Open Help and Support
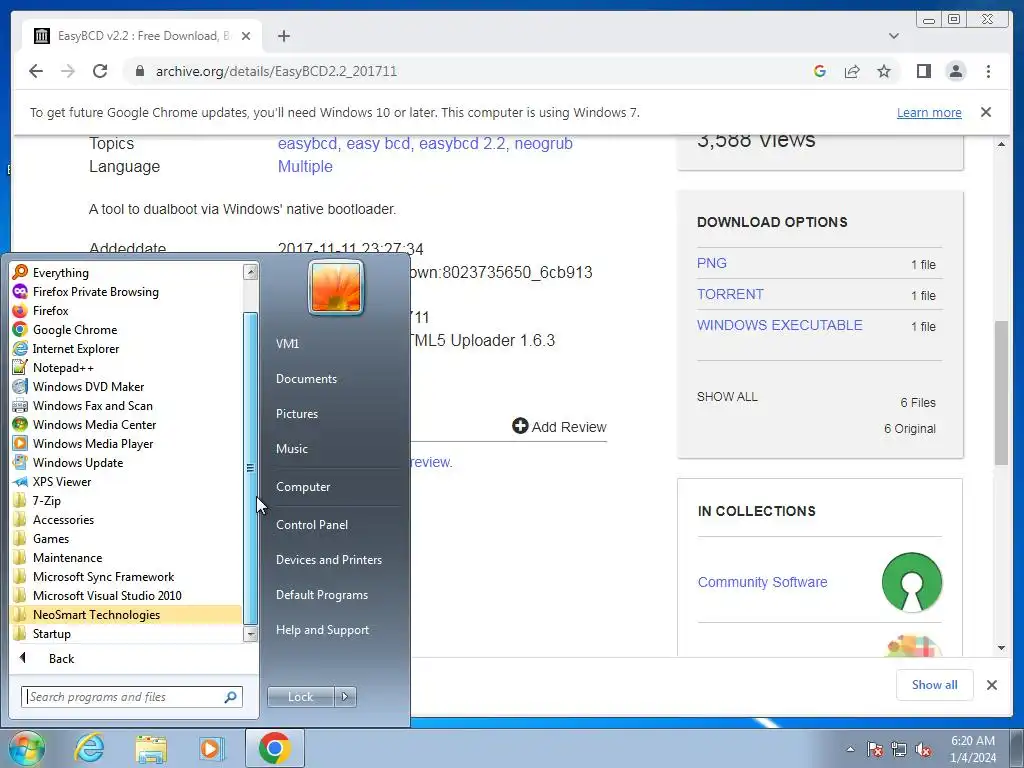1024x768 pixels. (322, 630)
